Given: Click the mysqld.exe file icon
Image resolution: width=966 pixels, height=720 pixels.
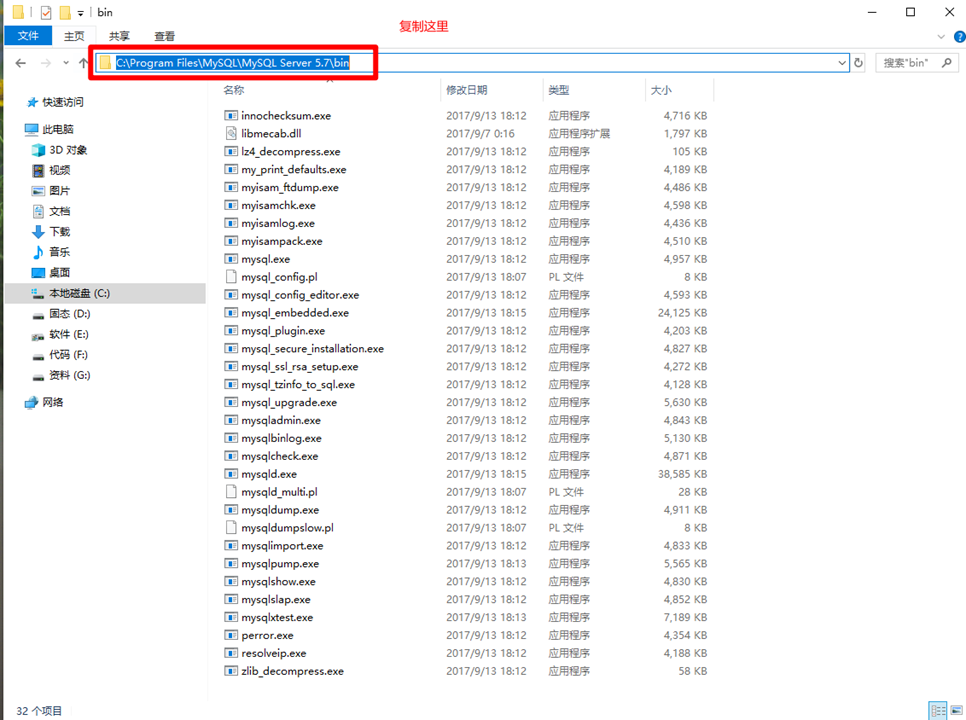Looking at the screenshot, I should click(x=231, y=474).
